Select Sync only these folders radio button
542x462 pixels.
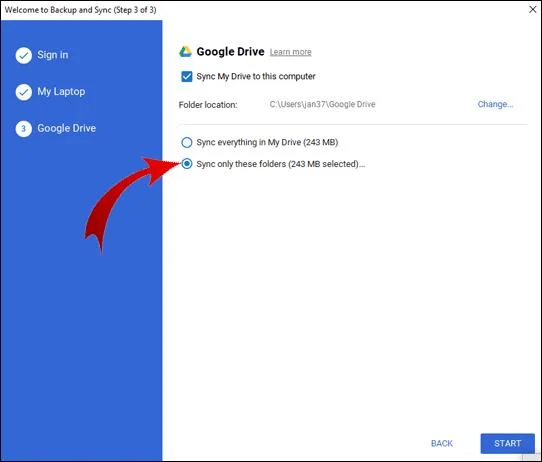tap(187, 164)
